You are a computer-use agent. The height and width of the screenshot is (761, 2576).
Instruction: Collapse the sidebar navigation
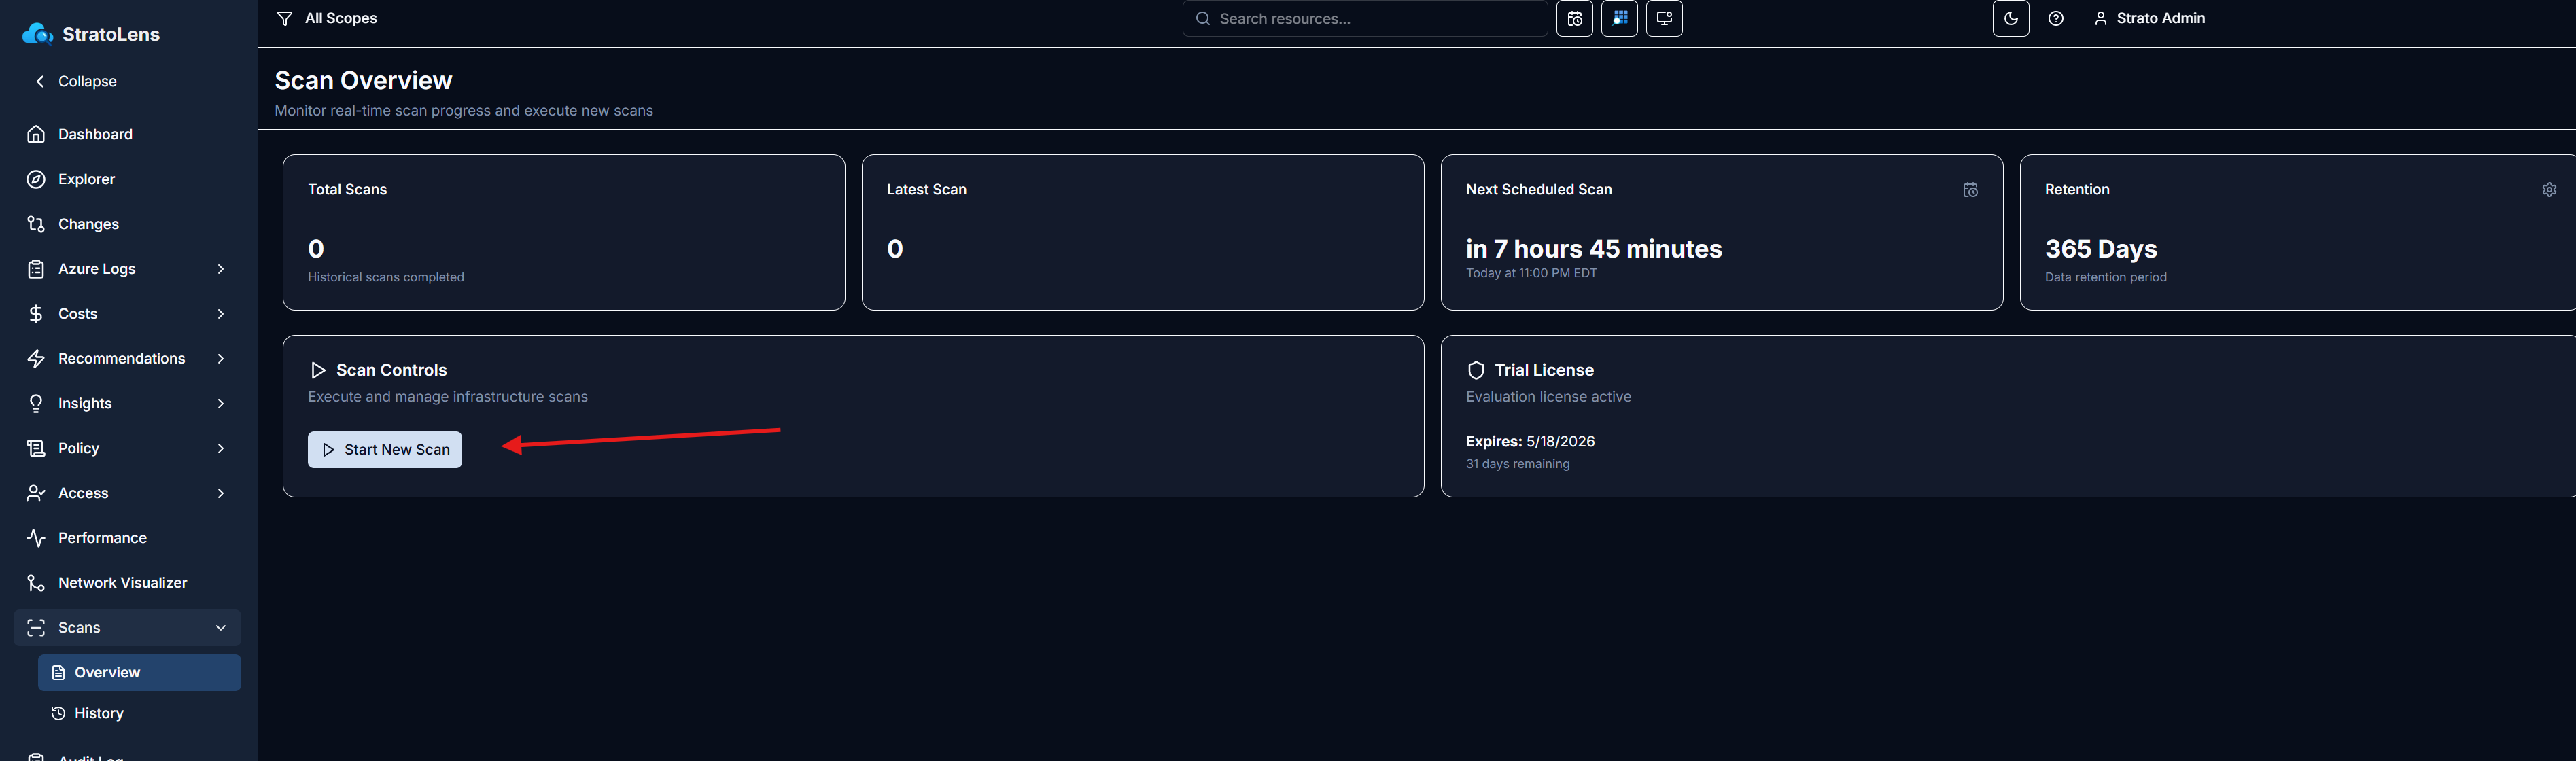(x=76, y=82)
